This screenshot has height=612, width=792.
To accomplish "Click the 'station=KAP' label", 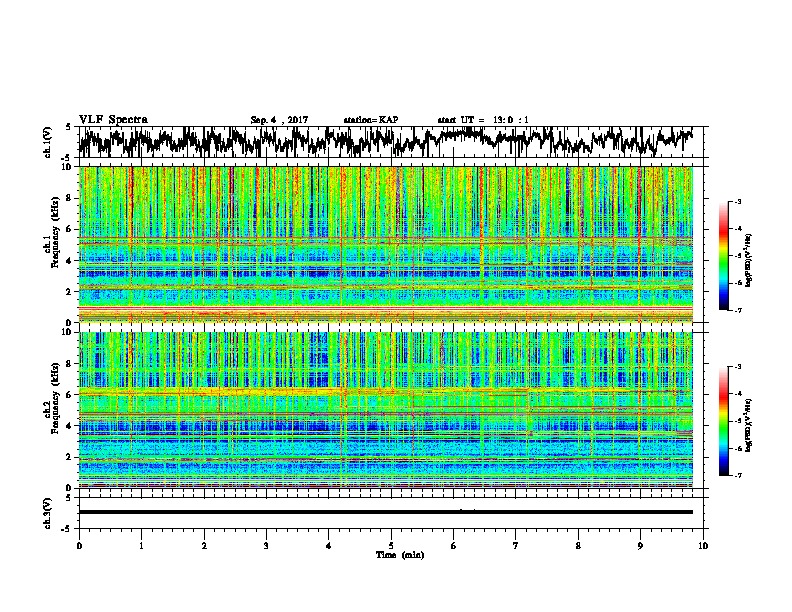I will (371, 120).
